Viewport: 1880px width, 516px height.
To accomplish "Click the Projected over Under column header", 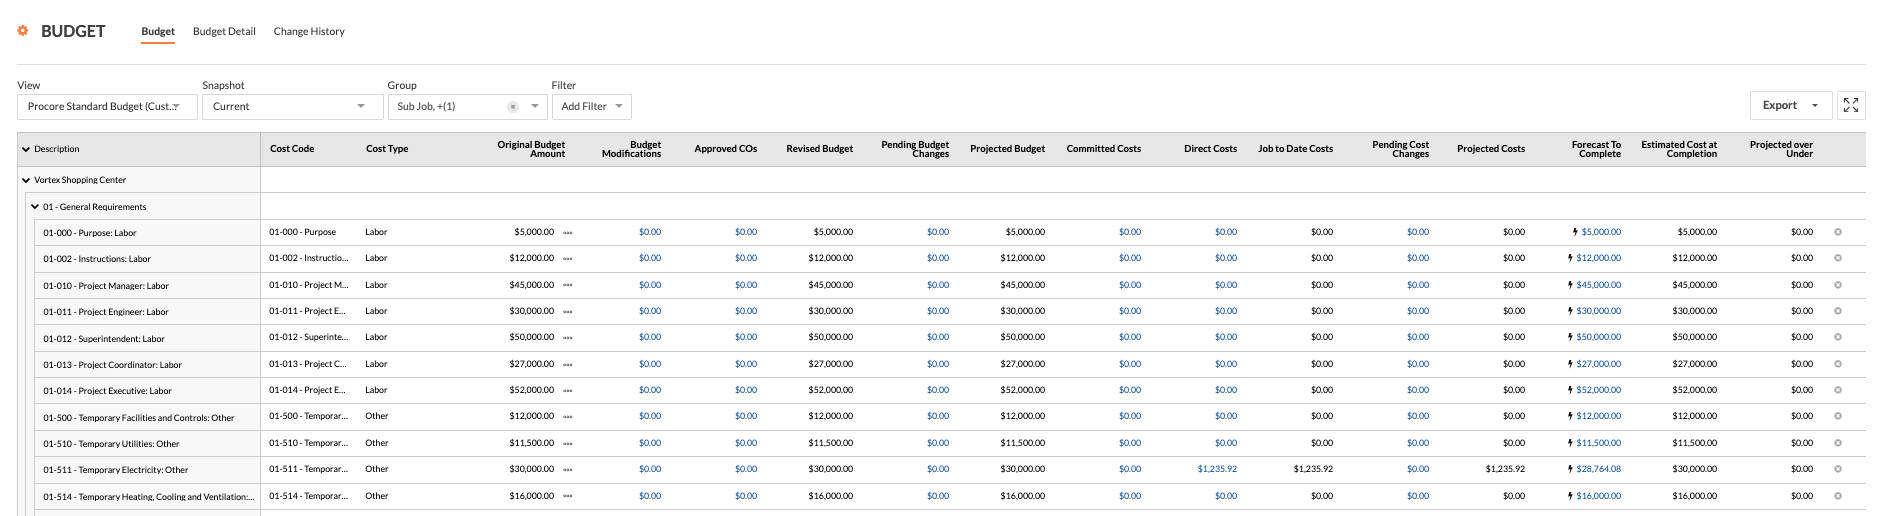I will [x=1781, y=149].
